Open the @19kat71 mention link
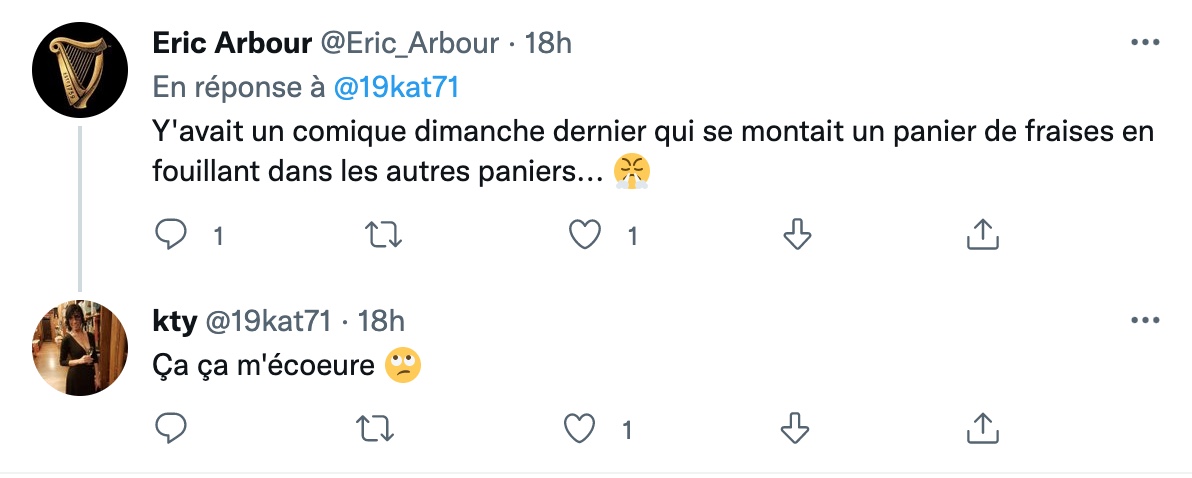1192x478 pixels. [x=396, y=88]
